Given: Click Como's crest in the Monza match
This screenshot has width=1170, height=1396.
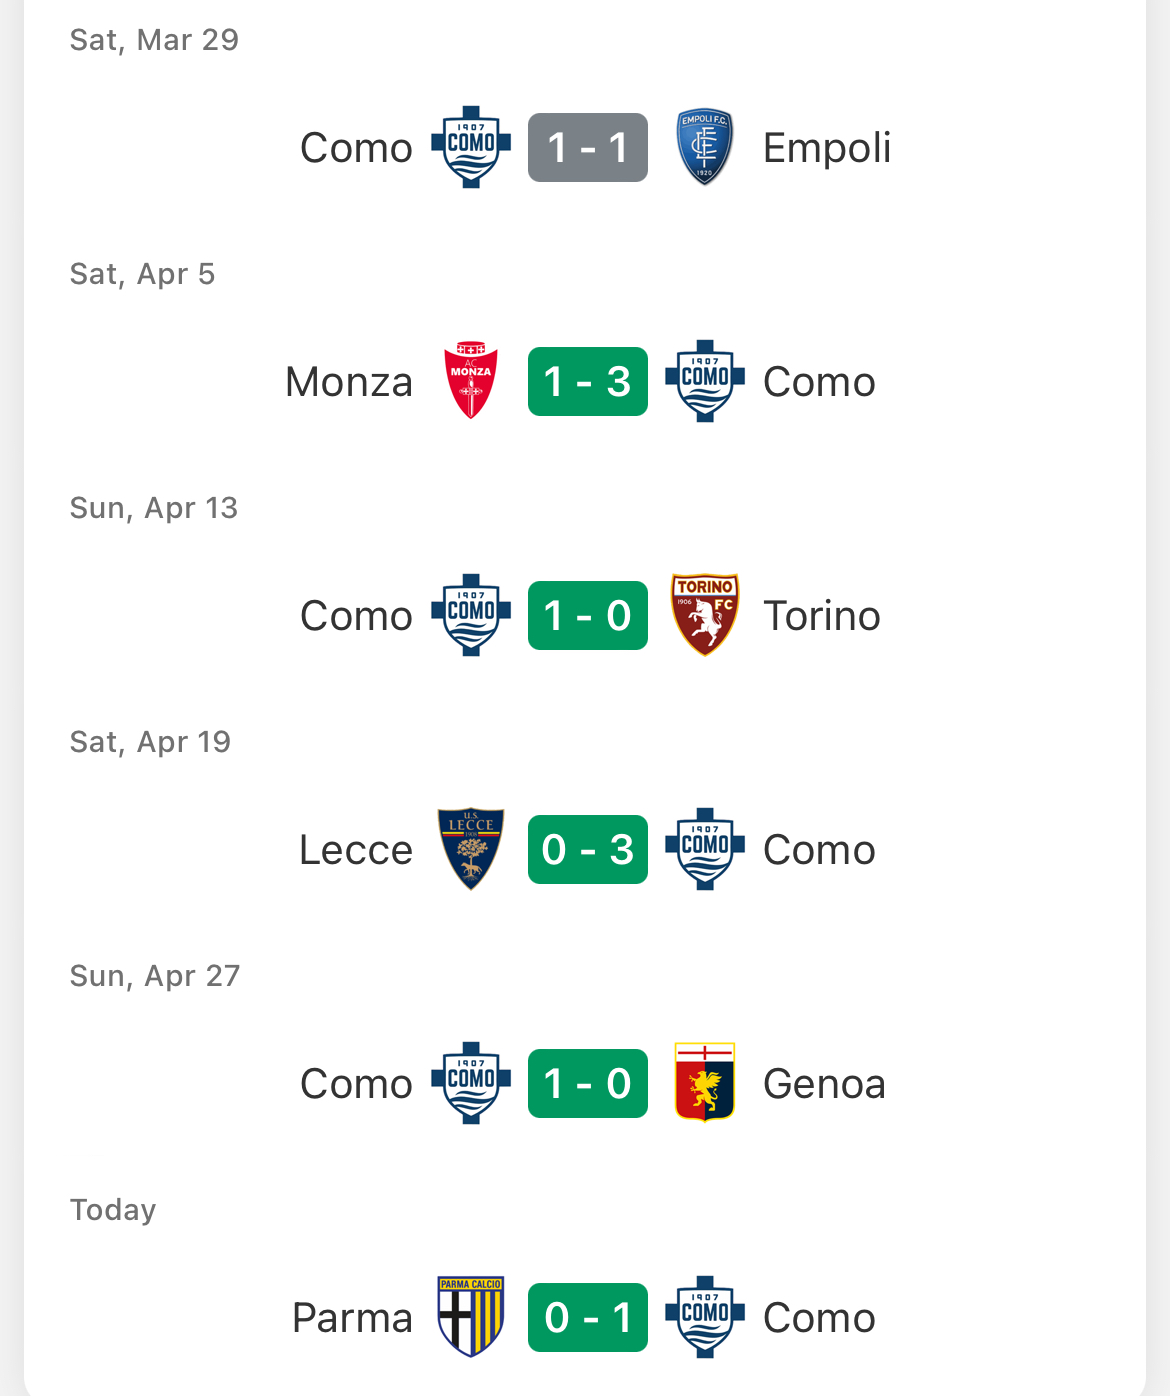Looking at the screenshot, I should click(704, 381).
